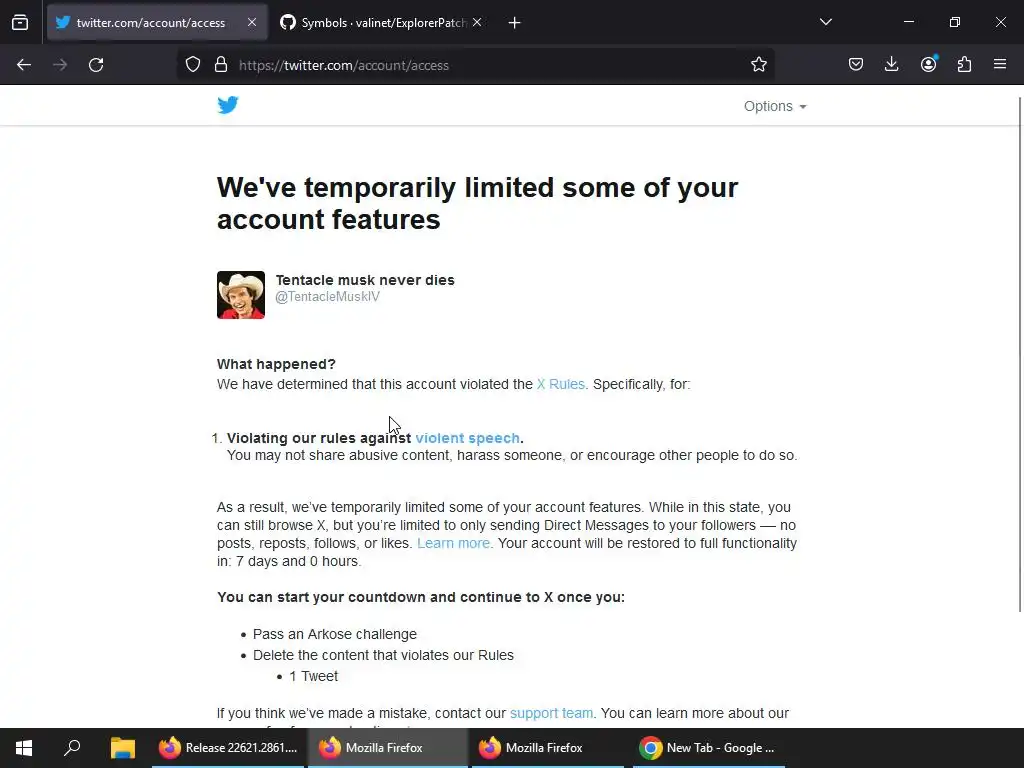Open the X Rules link
Image resolution: width=1024 pixels, height=768 pixels.
pyautogui.click(x=560, y=384)
